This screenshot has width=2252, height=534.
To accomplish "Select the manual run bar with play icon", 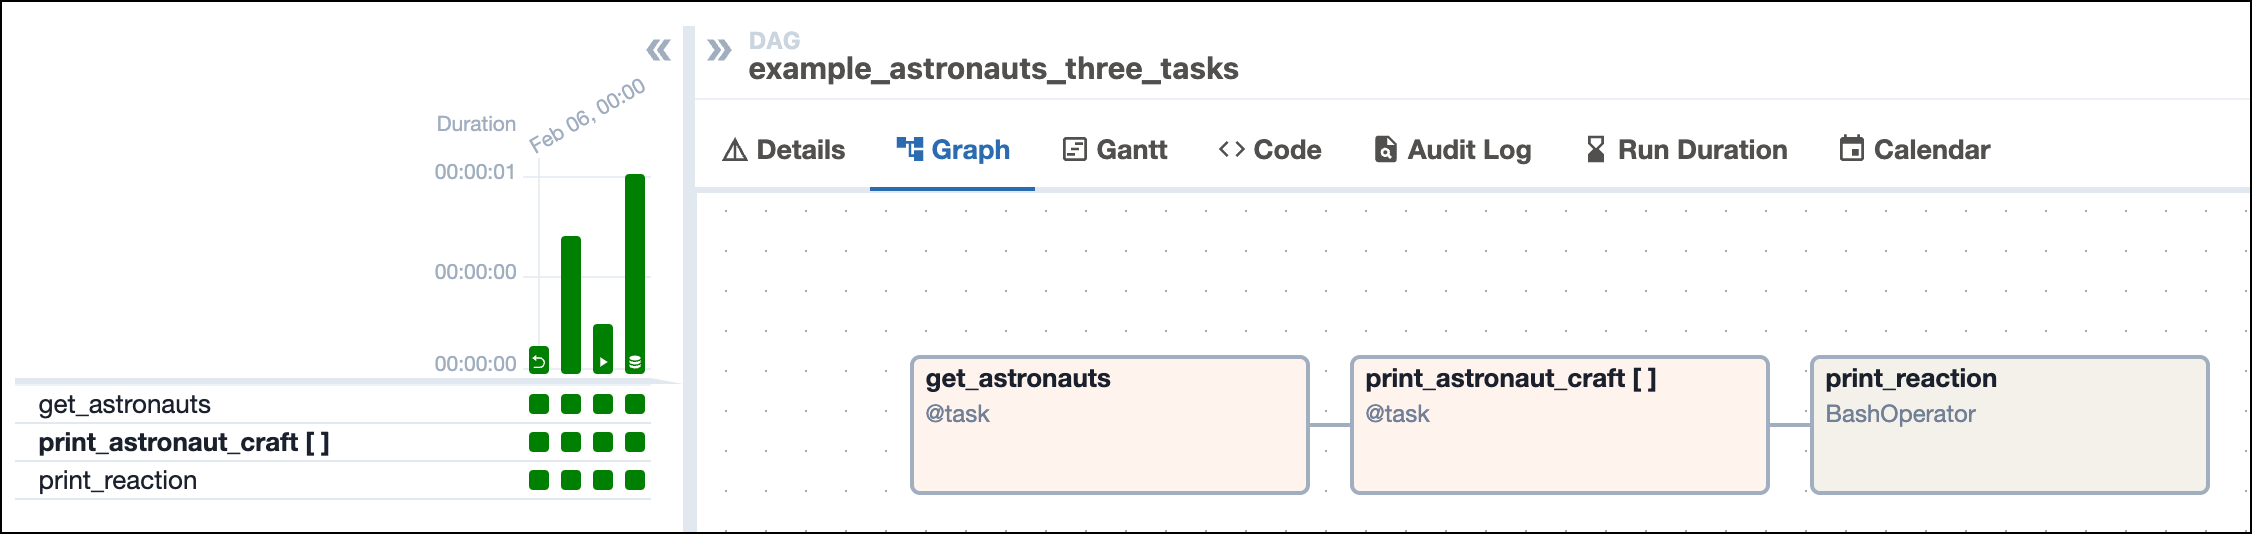I will (x=603, y=349).
